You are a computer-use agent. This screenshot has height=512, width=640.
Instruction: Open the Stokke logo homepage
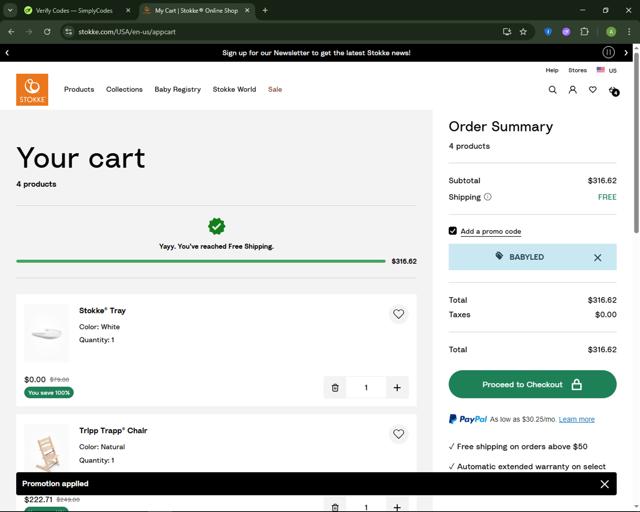pyautogui.click(x=32, y=89)
